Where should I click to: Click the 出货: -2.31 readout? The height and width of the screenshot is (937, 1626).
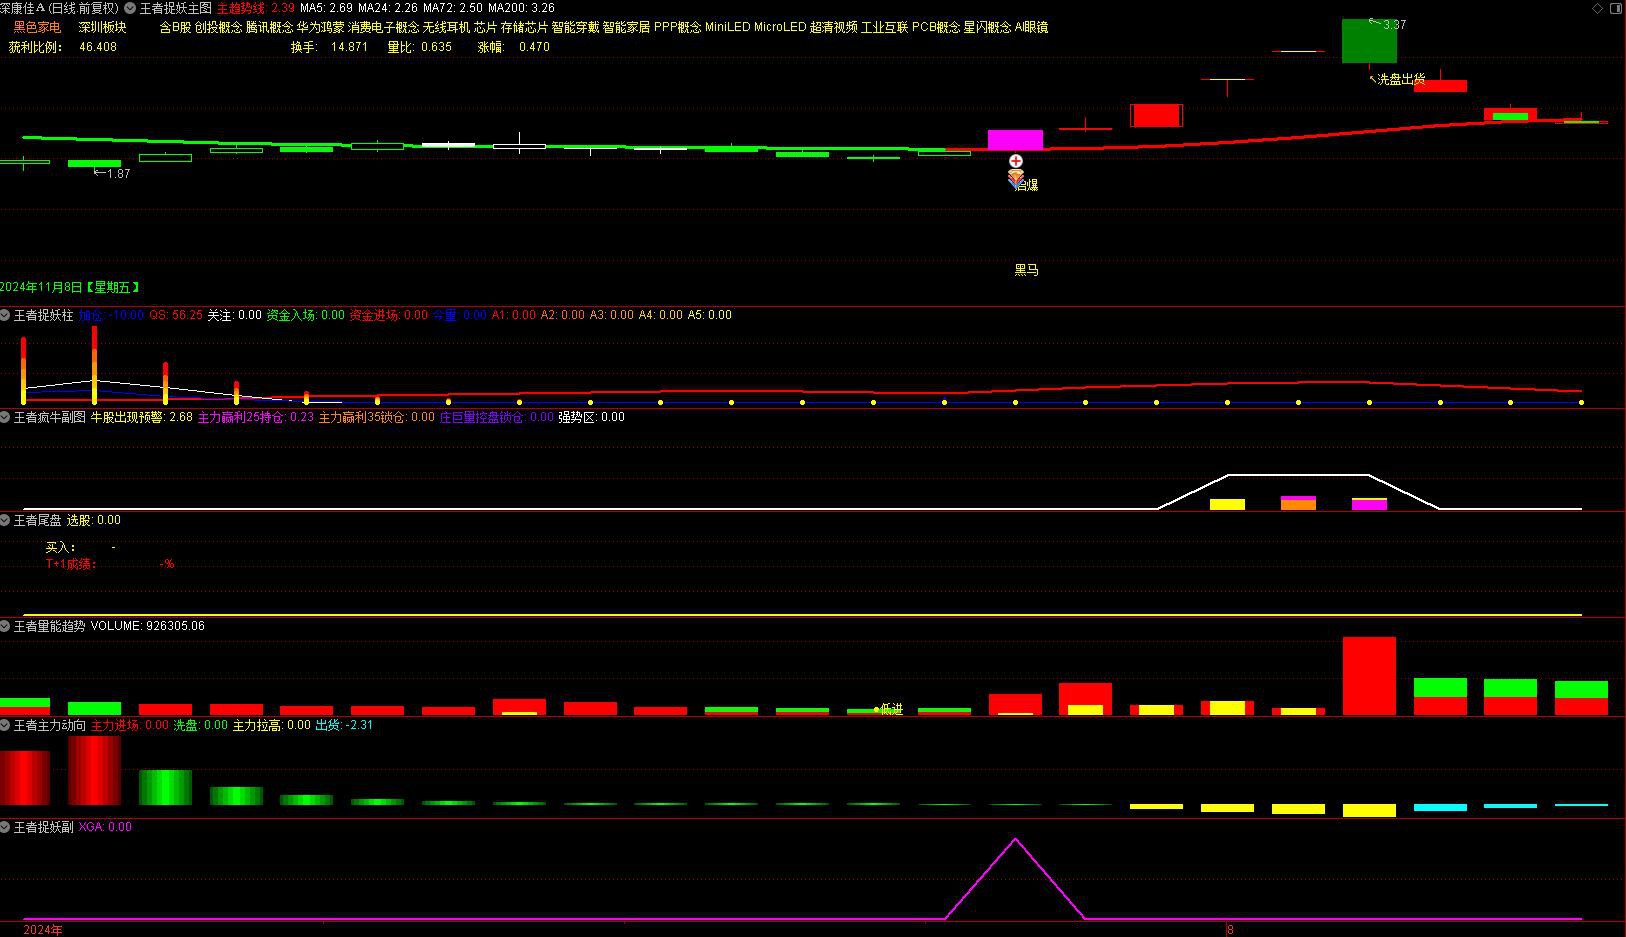(x=344, y=725)
